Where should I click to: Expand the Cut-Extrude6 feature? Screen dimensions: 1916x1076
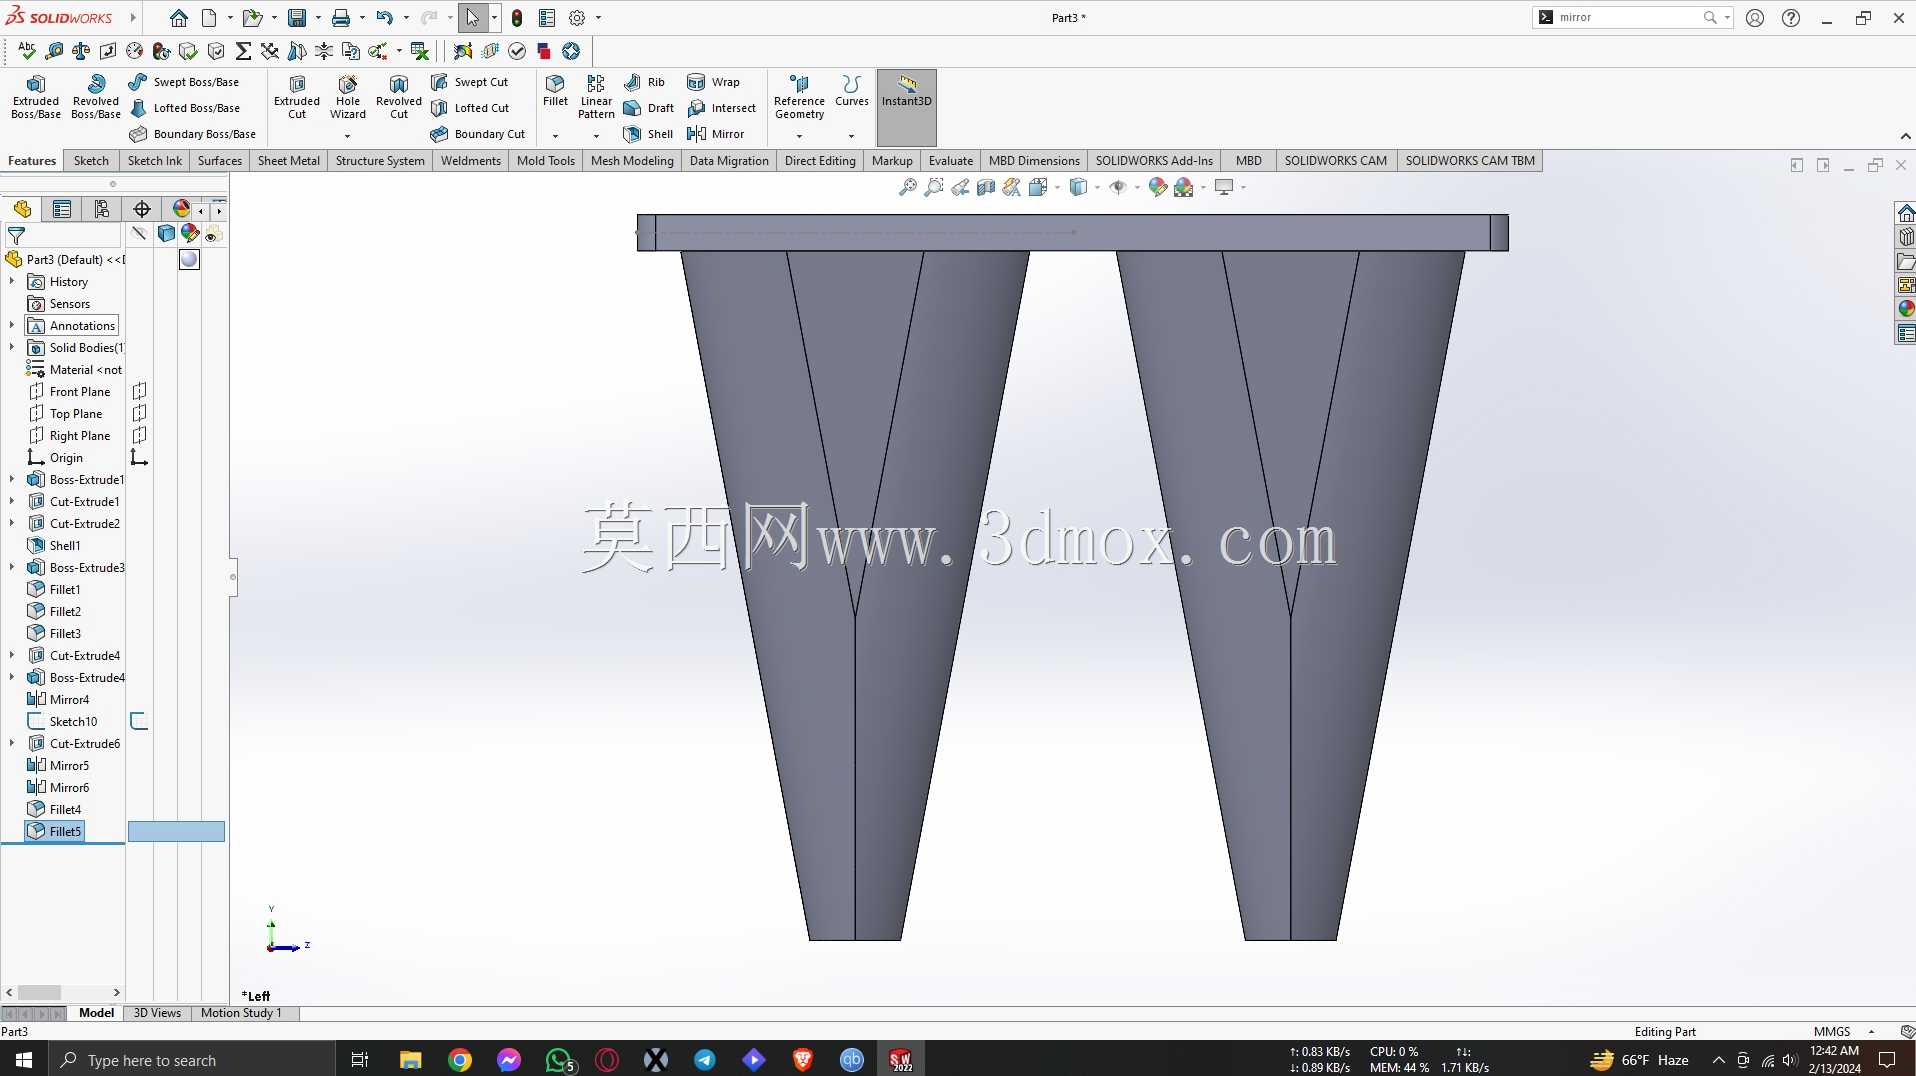coord(12,743)
